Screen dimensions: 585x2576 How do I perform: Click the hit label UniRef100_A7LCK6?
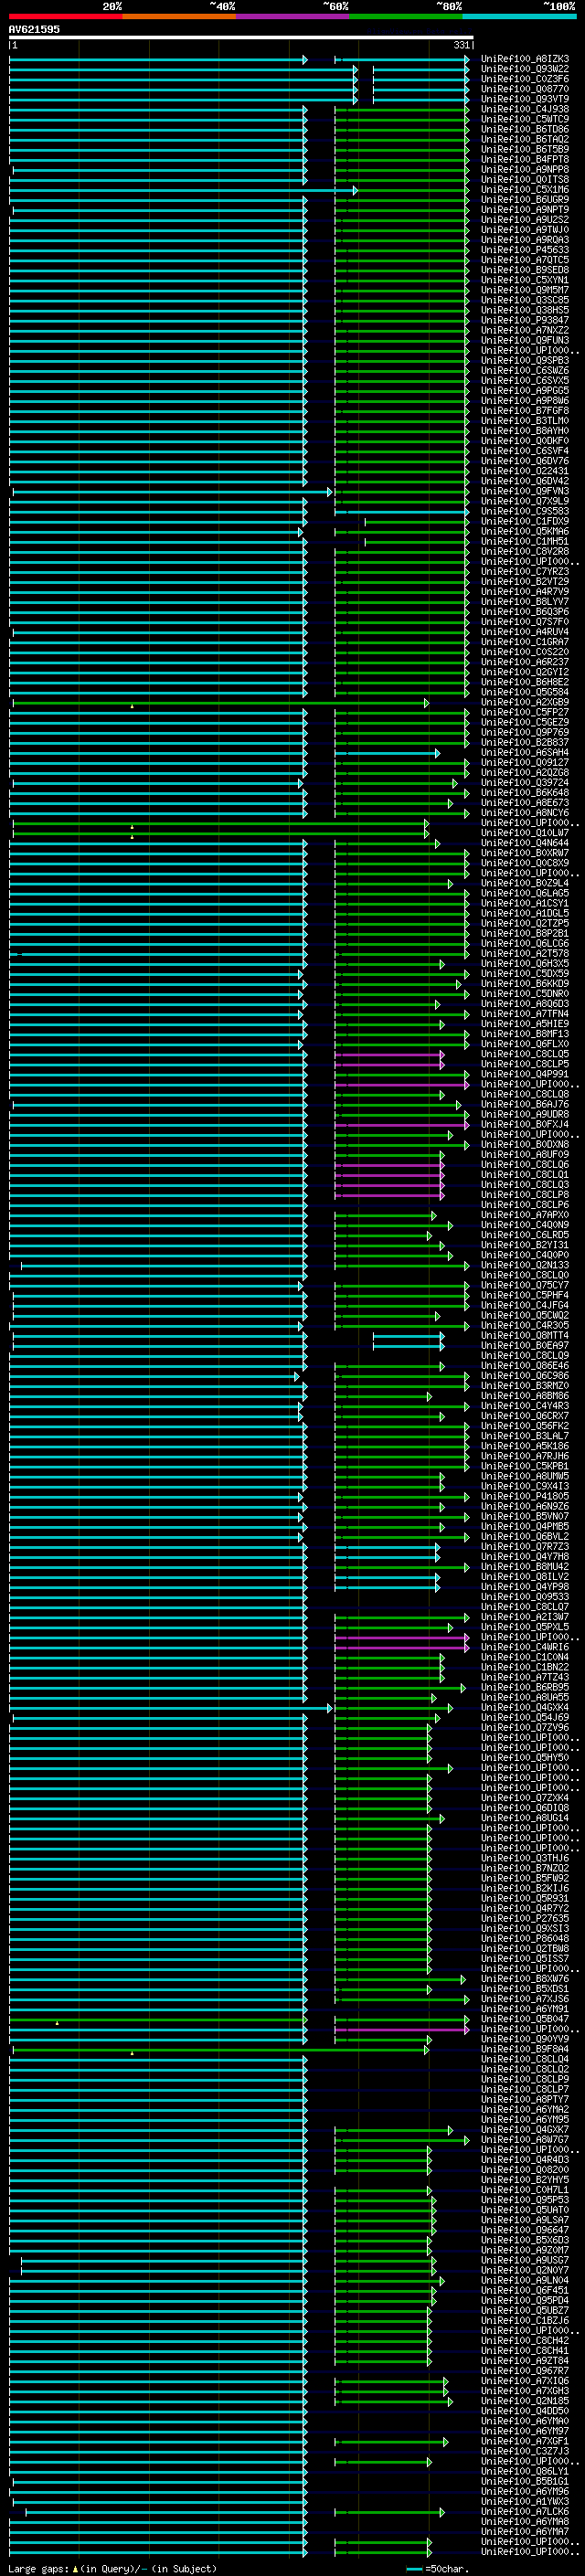click(x=525, y=2511)
